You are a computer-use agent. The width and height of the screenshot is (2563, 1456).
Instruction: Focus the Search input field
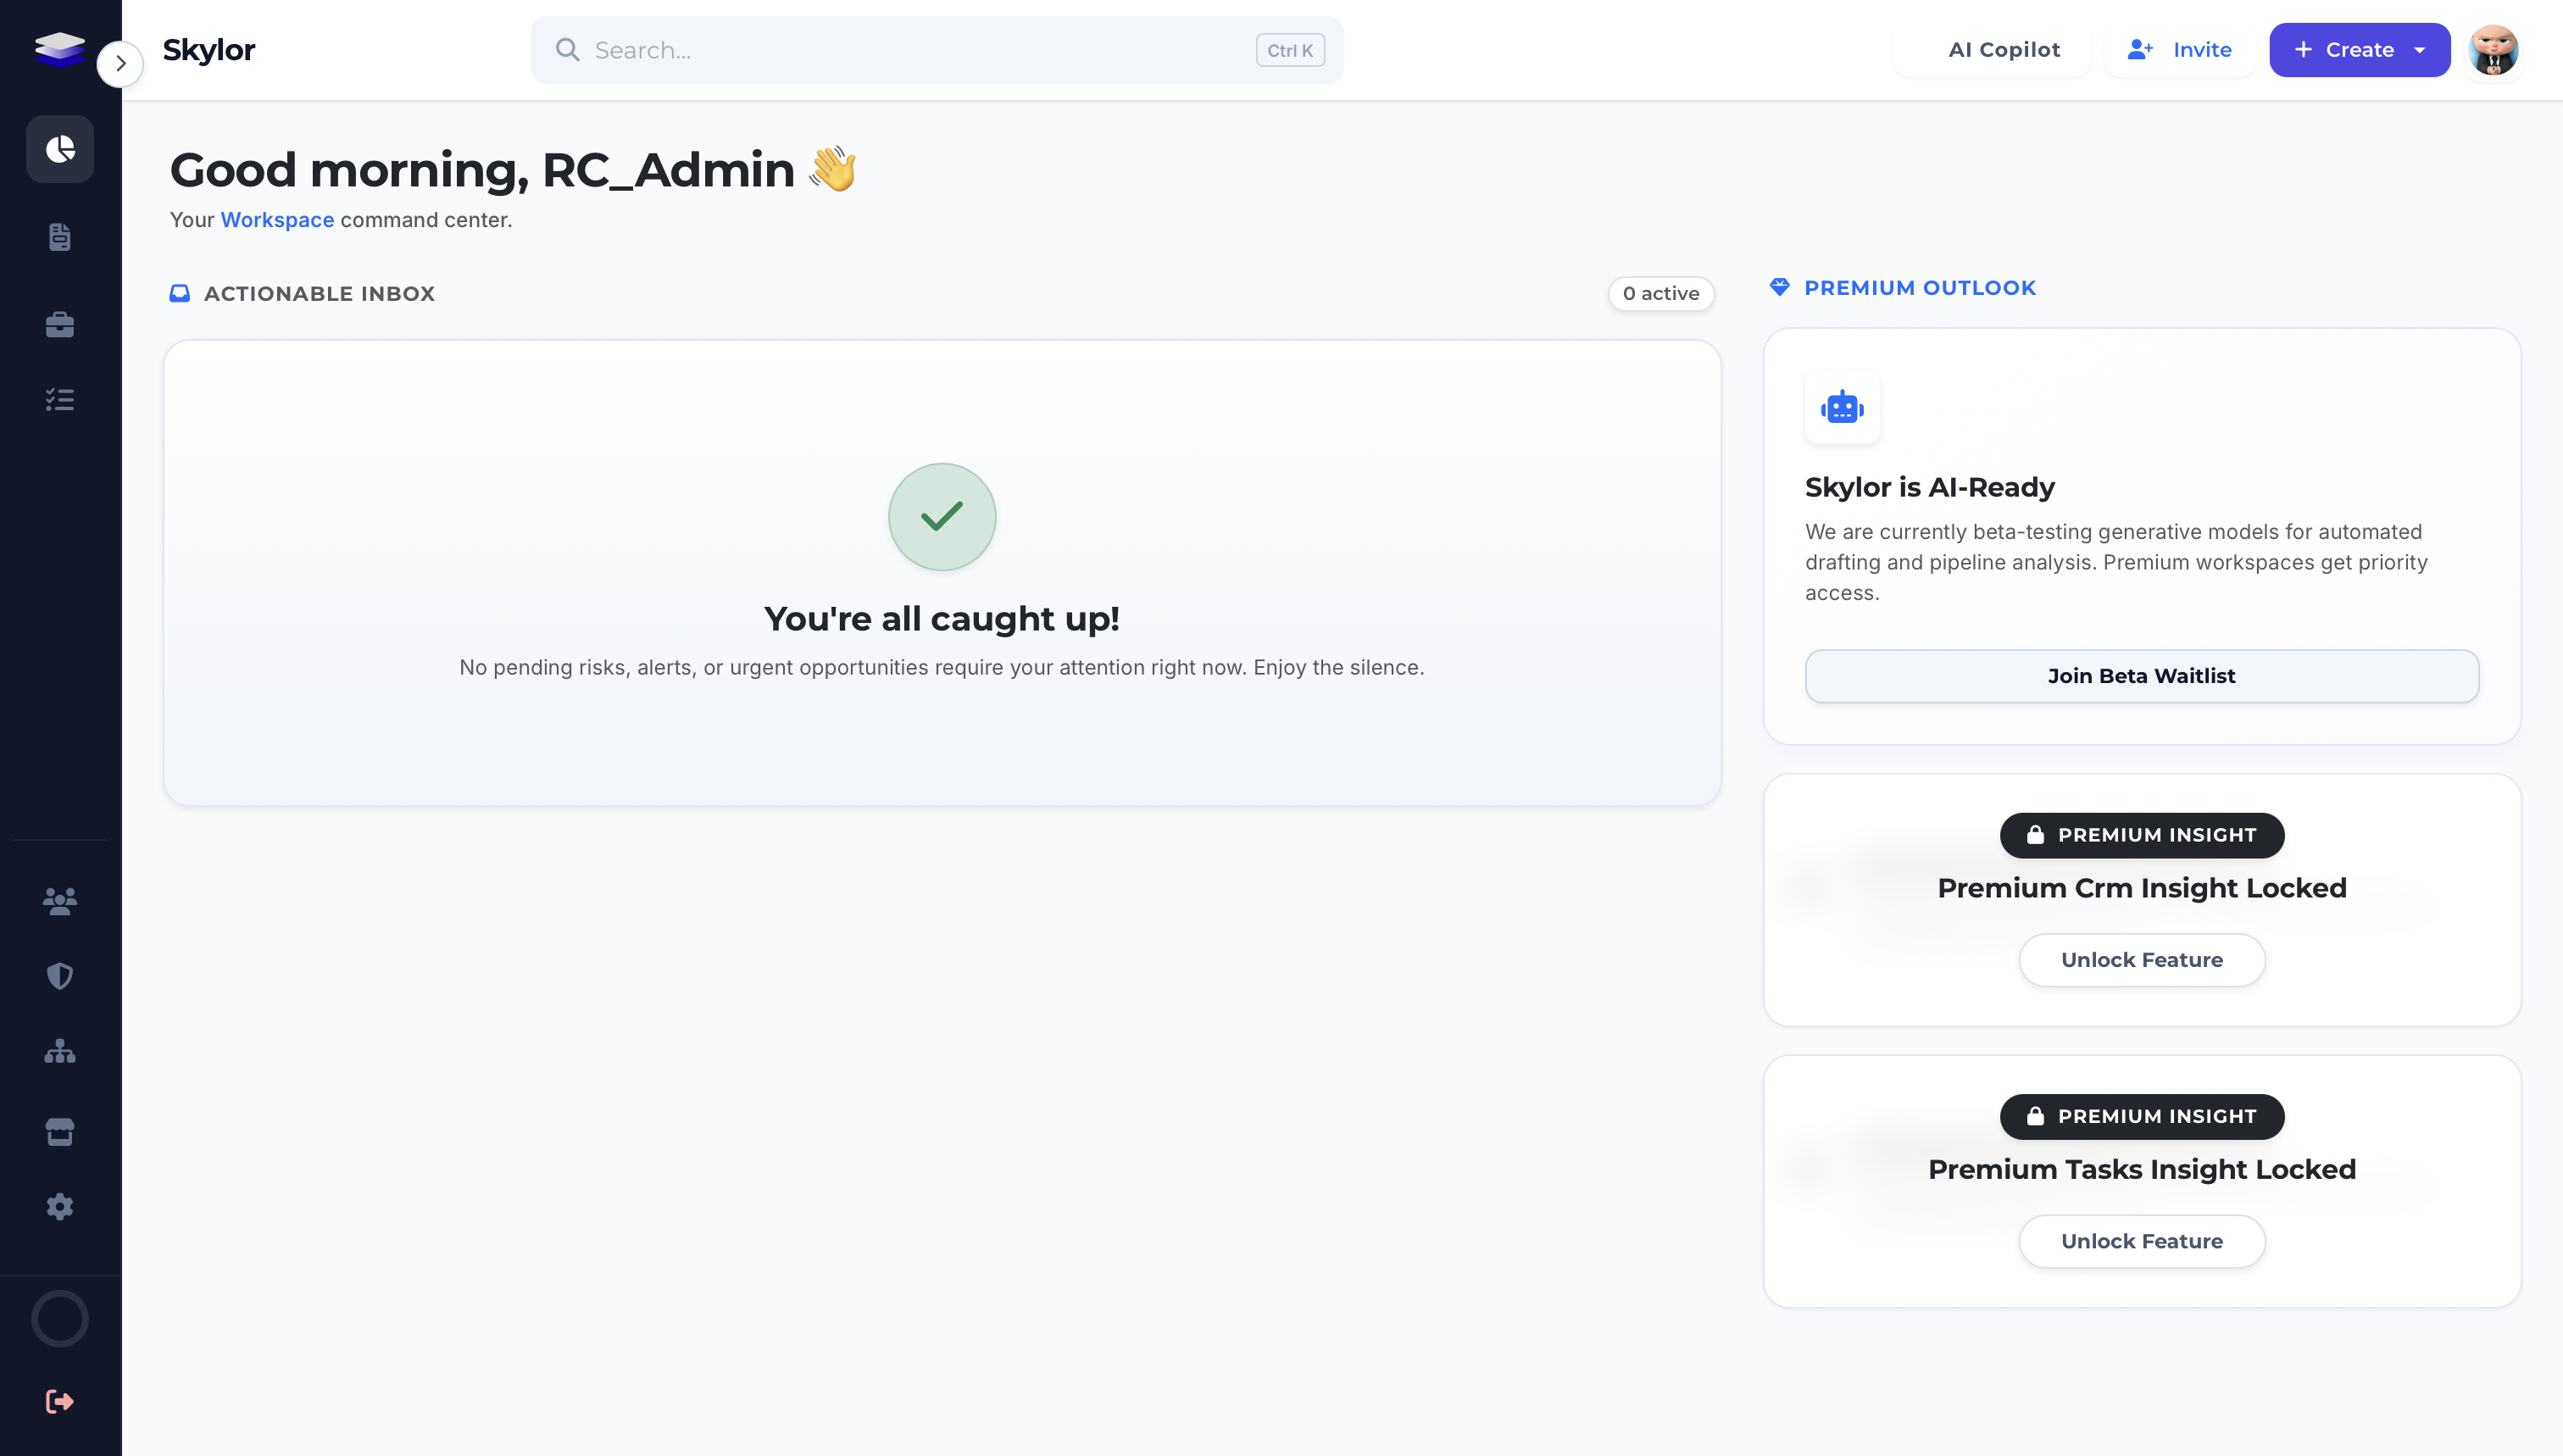point(936,50)
